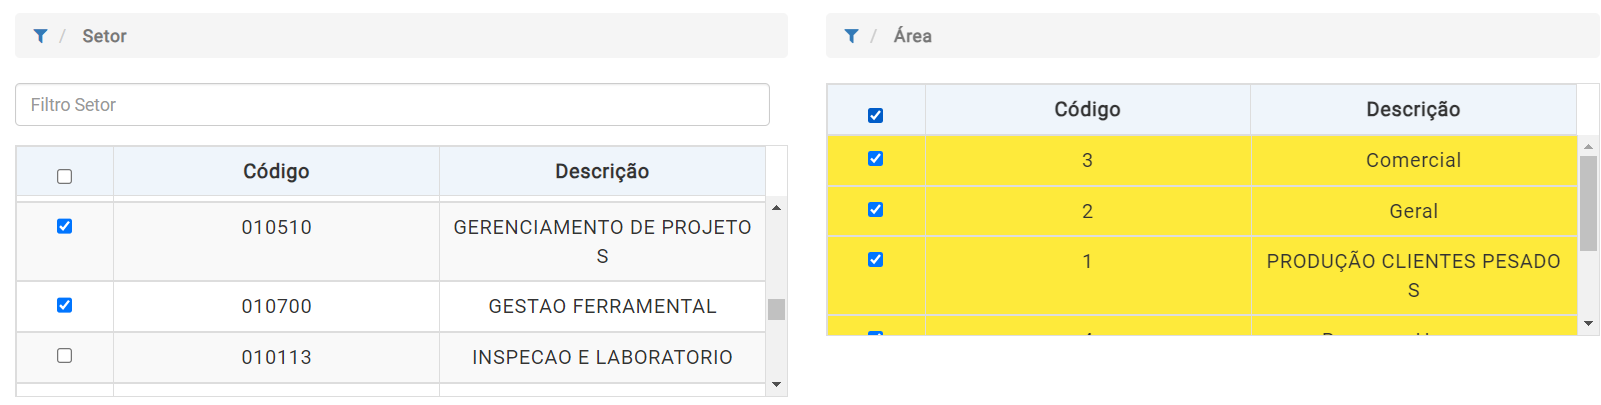Click the Área table scrollbar thumb
The image size is (1601, 405).
(x=1588, y=203)
